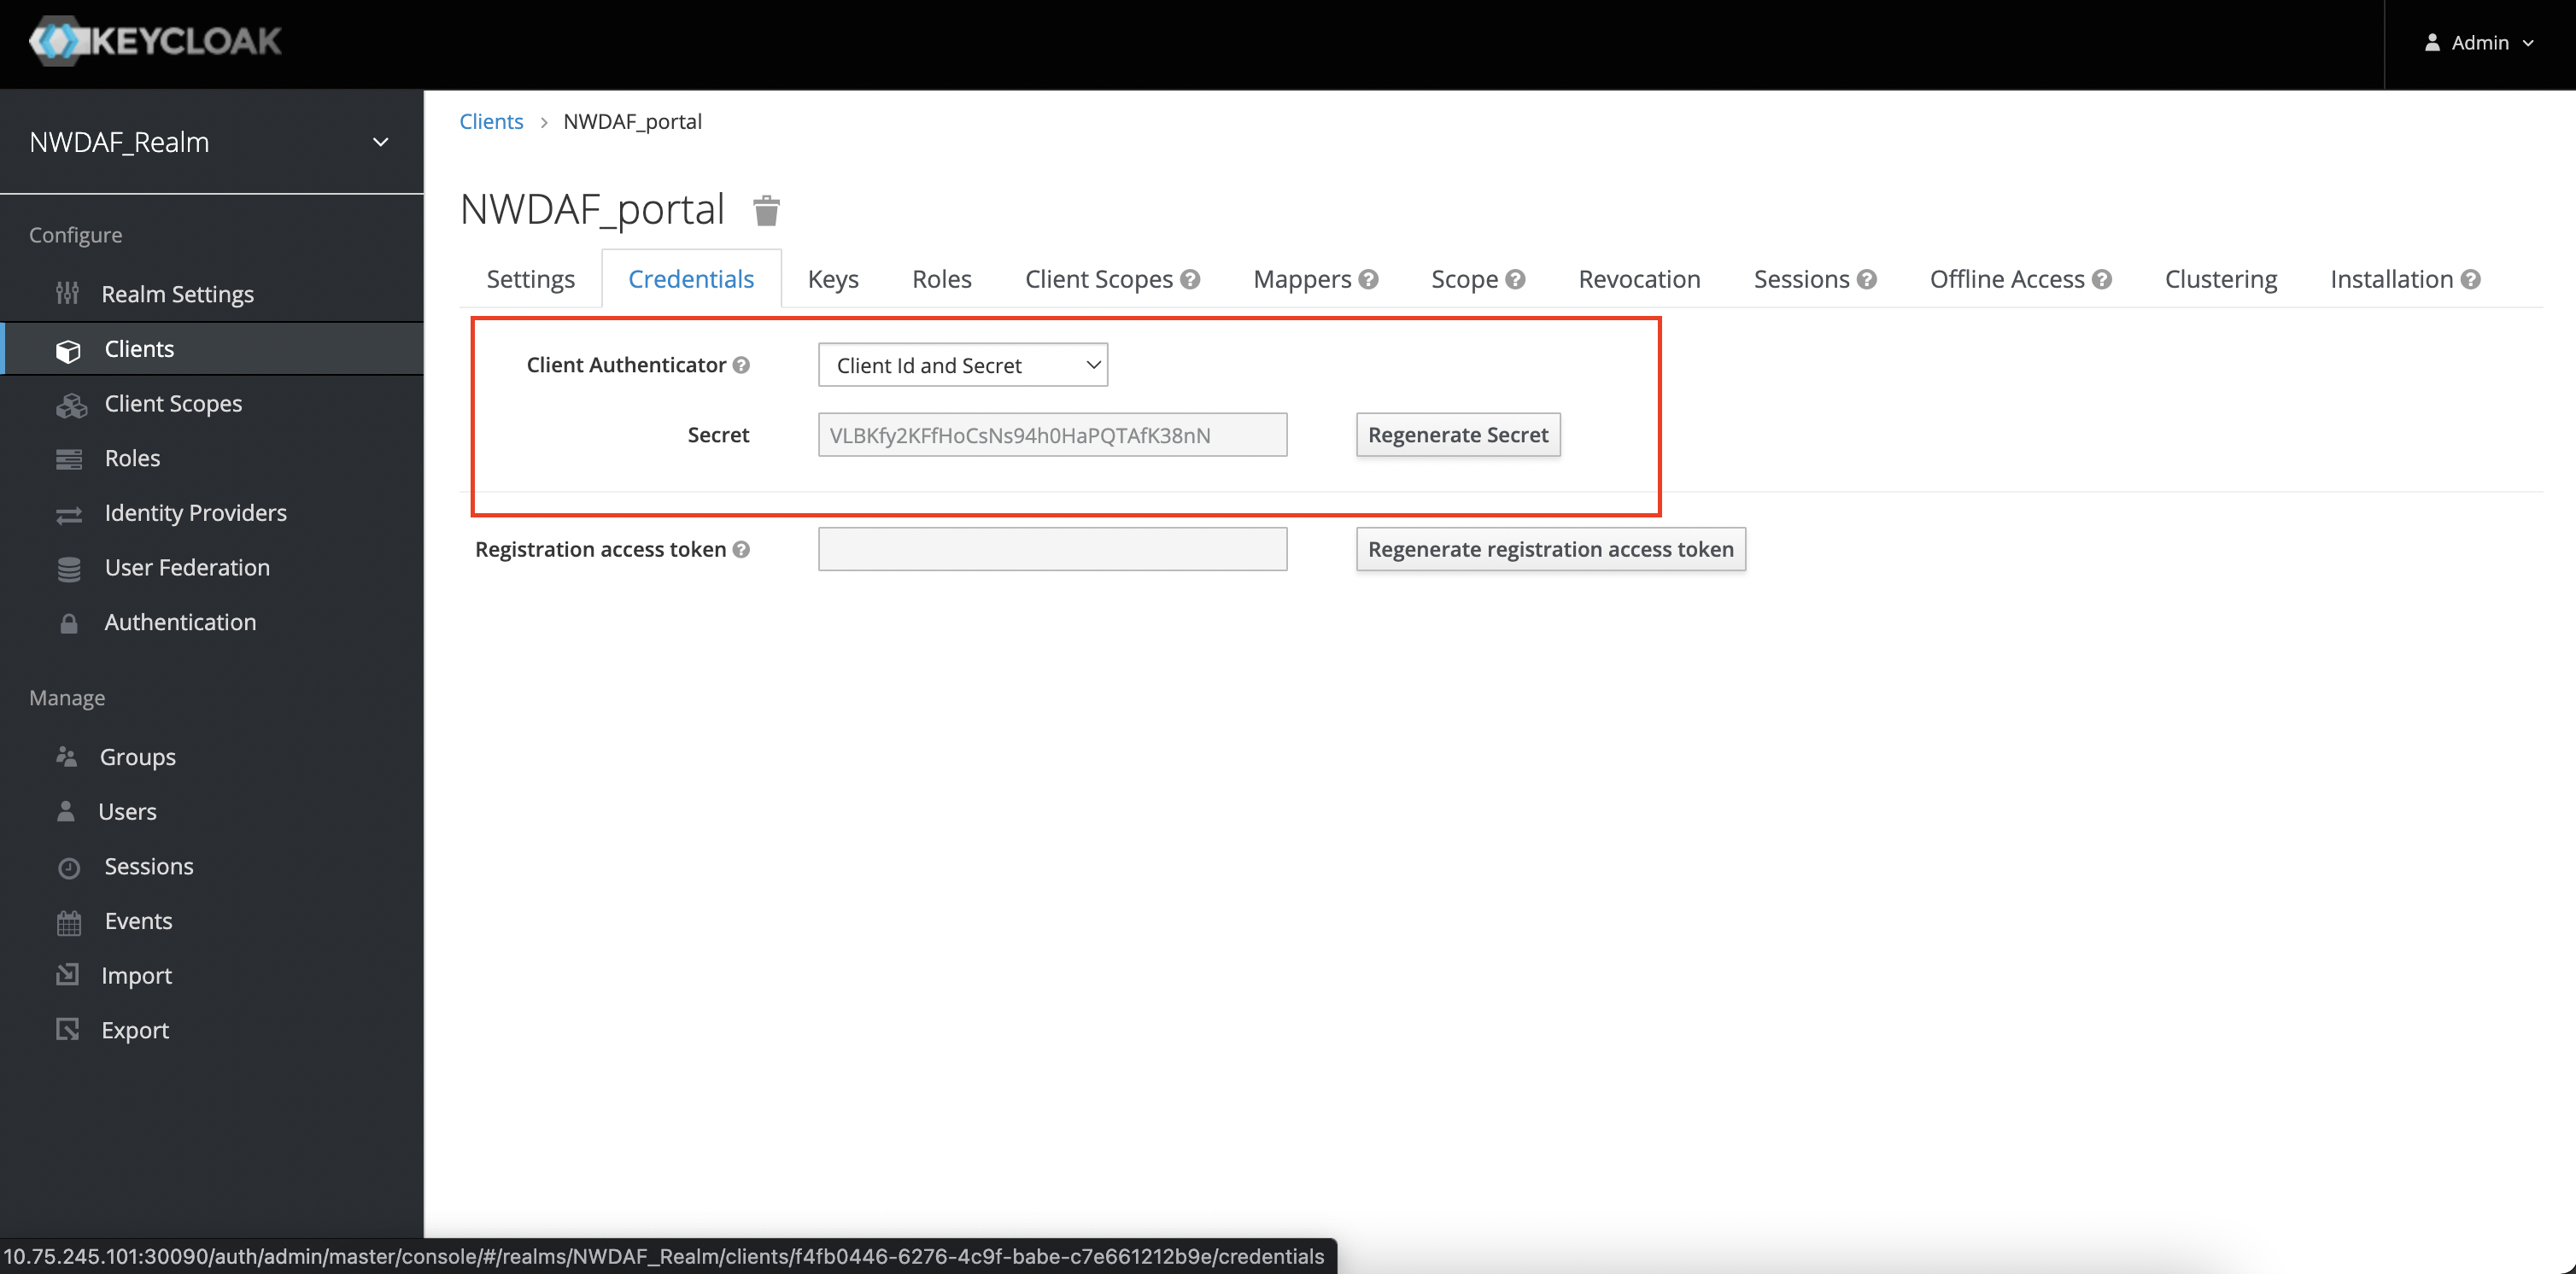Click the Scope tab help icon
The width and height of the screenshot is (2576, 1274).
point(1515,279)
